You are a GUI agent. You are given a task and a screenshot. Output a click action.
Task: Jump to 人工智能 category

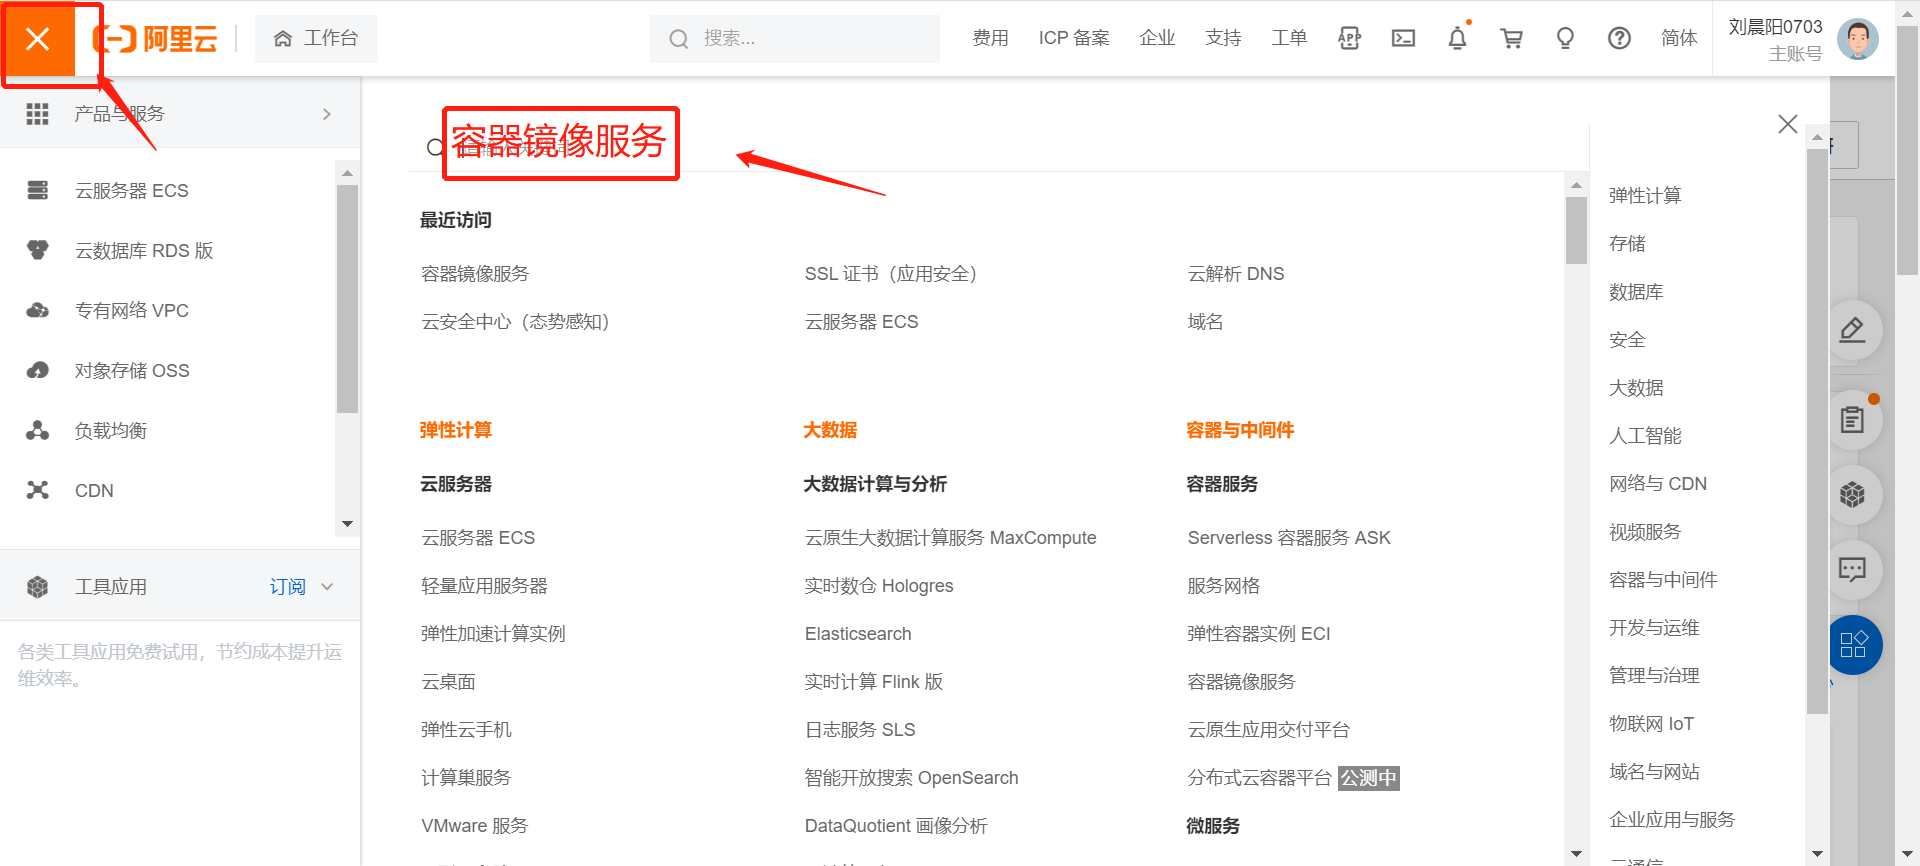(x=1644, y=436)
